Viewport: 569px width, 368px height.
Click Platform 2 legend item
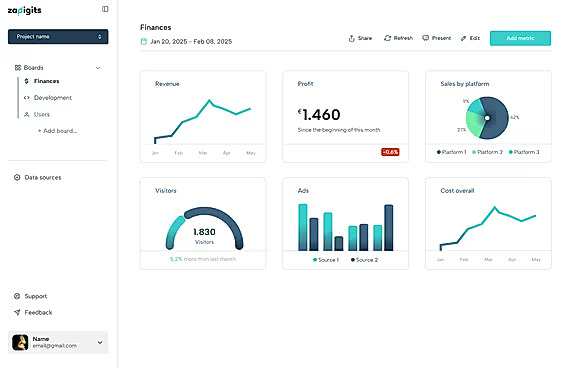click(487, 152)
